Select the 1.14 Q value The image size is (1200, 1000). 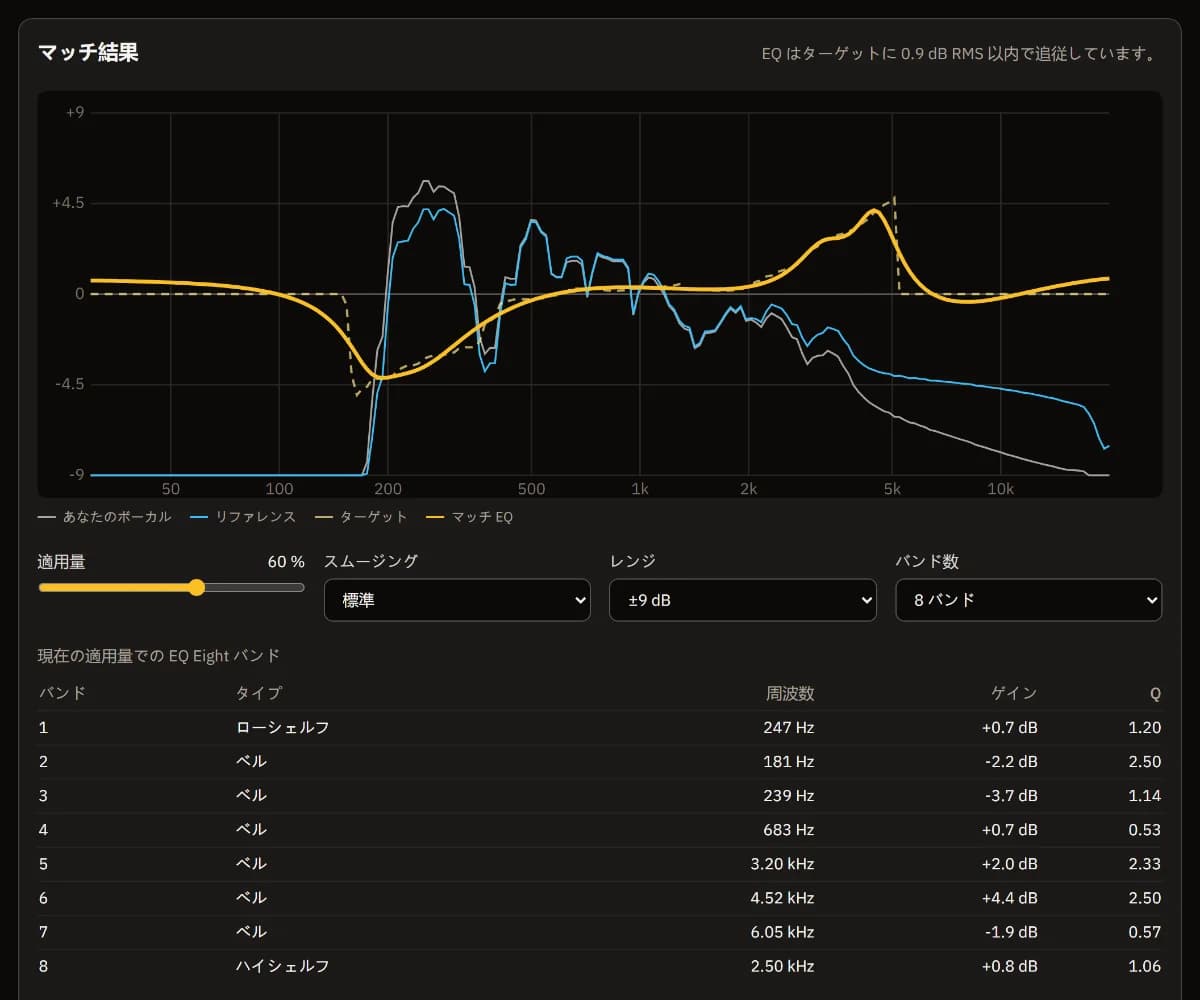1145,795
